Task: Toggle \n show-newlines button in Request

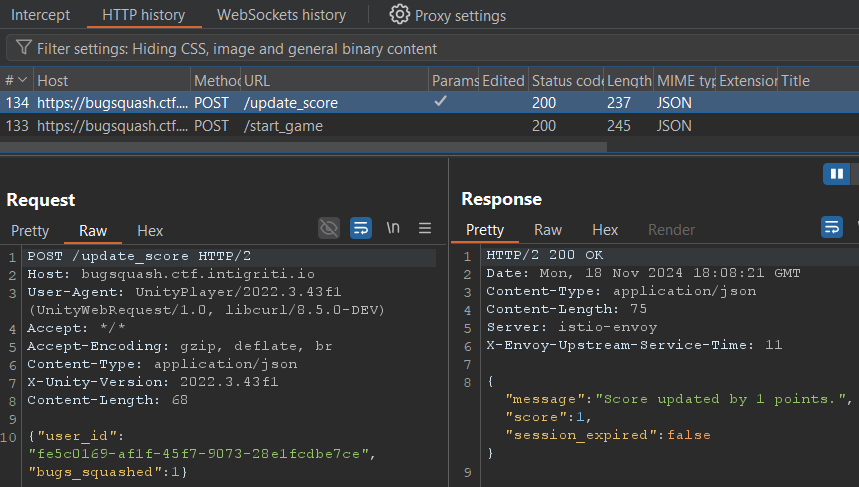Action: pyautogui.click(x=393, y=229)
